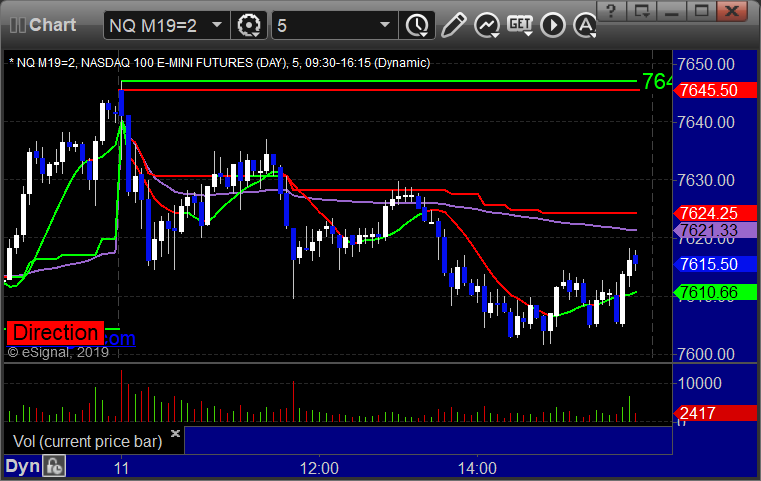
Task: Open the alerts 'A' icon
Action: (585, 25)
